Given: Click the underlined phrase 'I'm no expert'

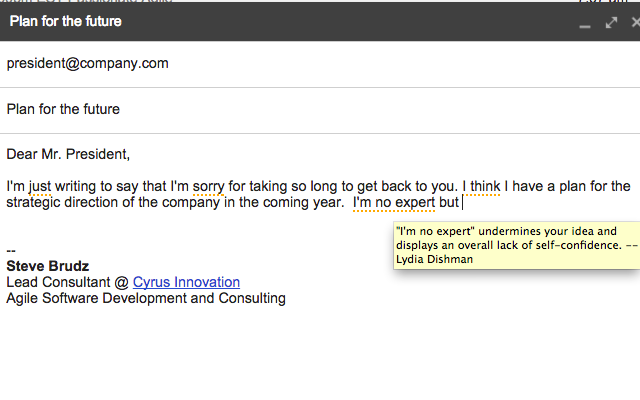Looking at the screenshot, I should (394, 203).
